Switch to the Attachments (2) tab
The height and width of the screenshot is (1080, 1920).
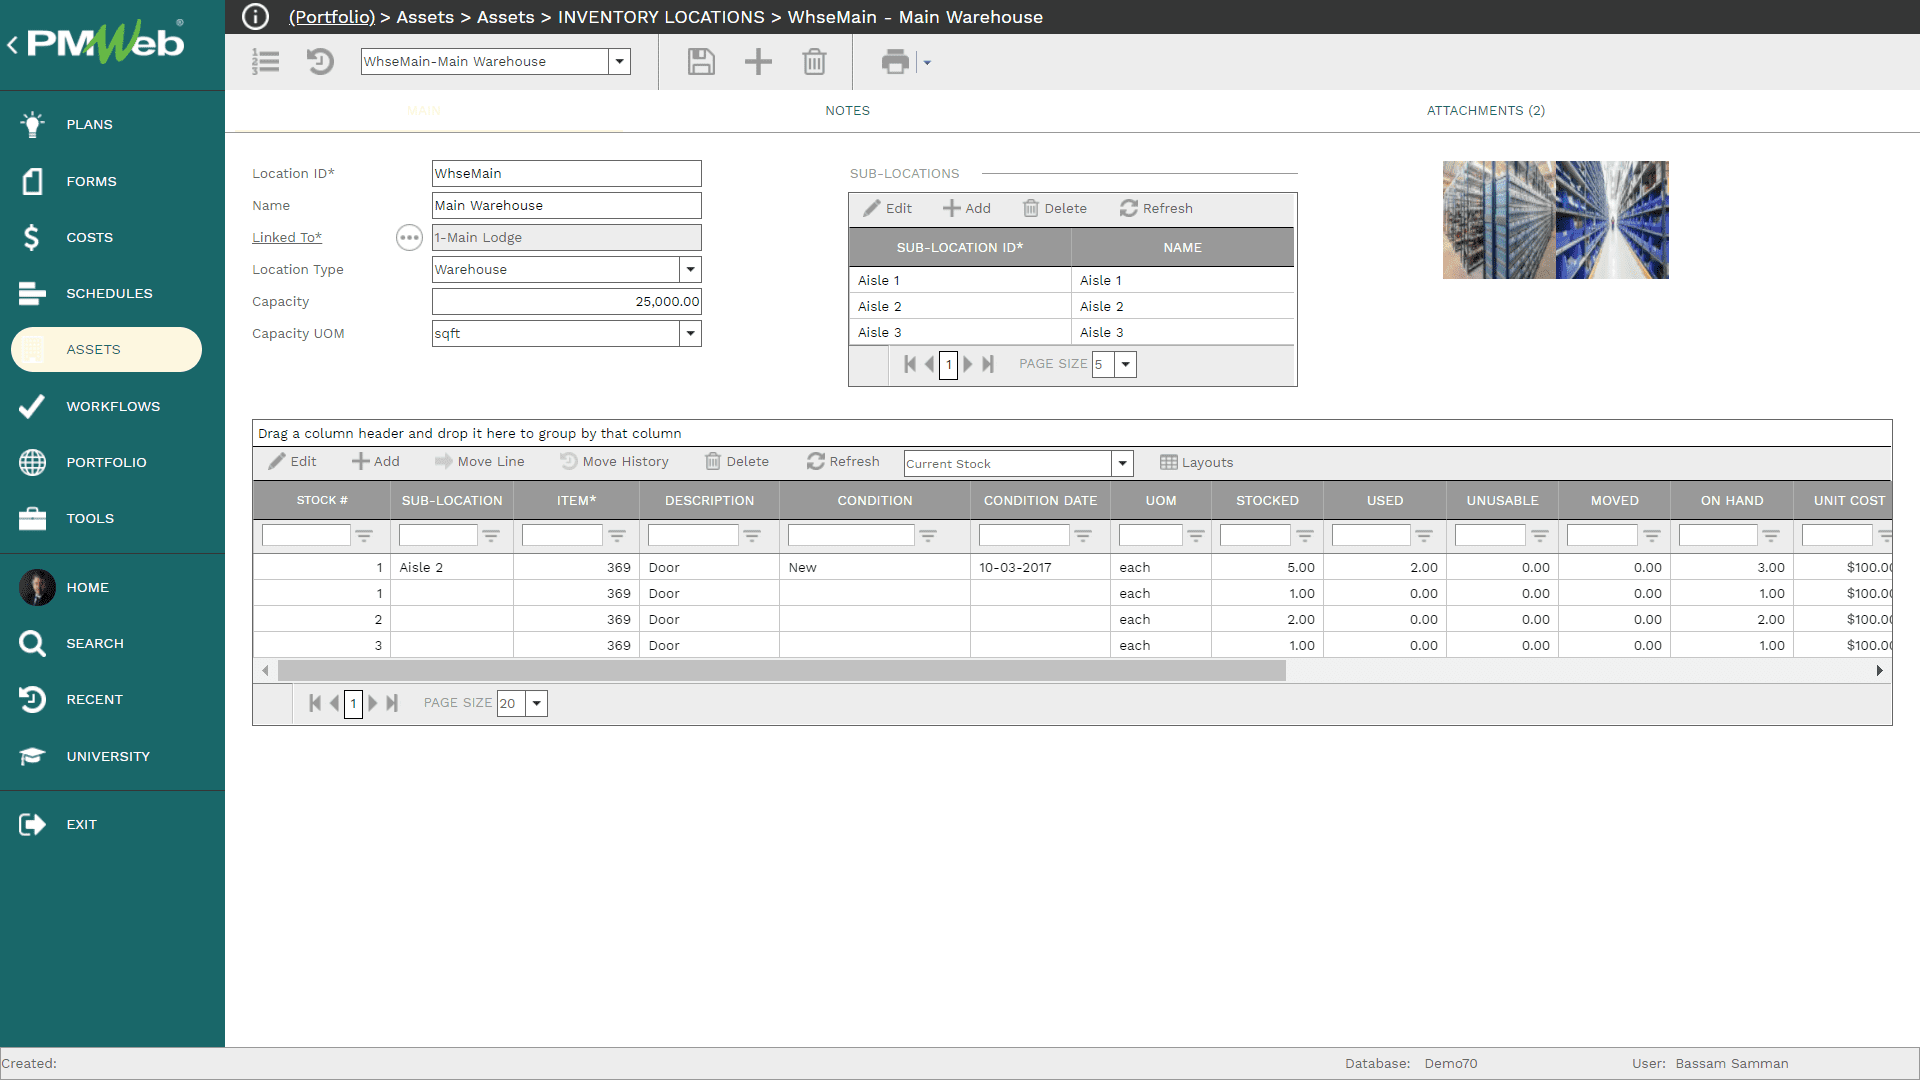pyautogui.click(x=1485, y=111)
